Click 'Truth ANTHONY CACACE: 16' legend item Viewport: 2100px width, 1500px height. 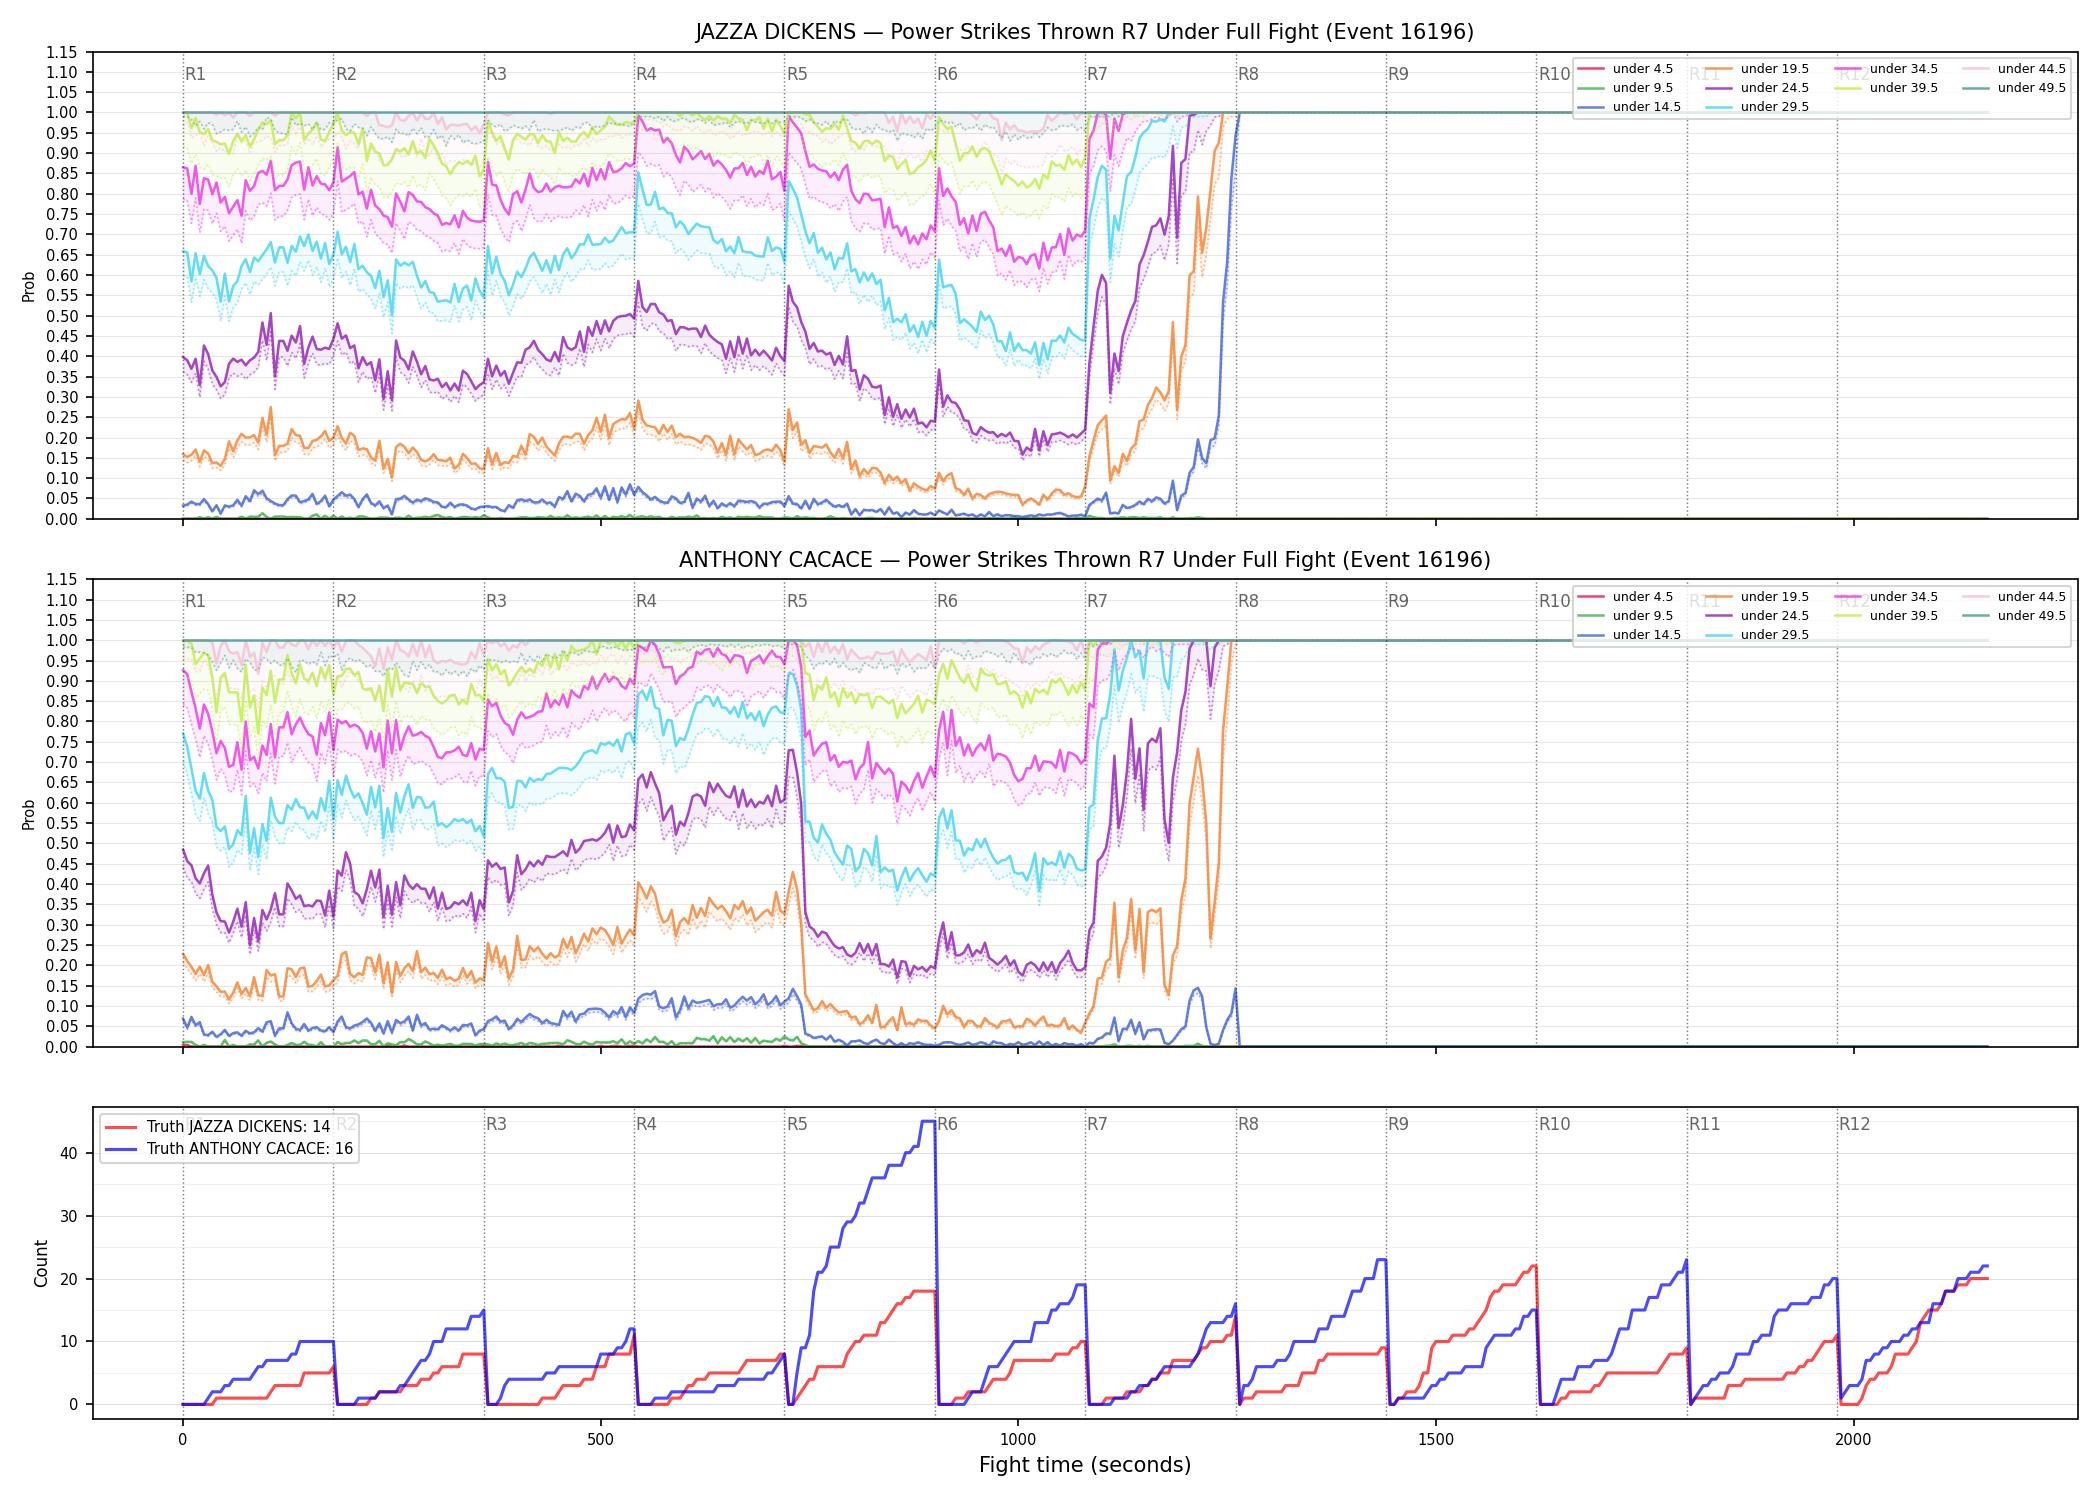[229, 1148]
